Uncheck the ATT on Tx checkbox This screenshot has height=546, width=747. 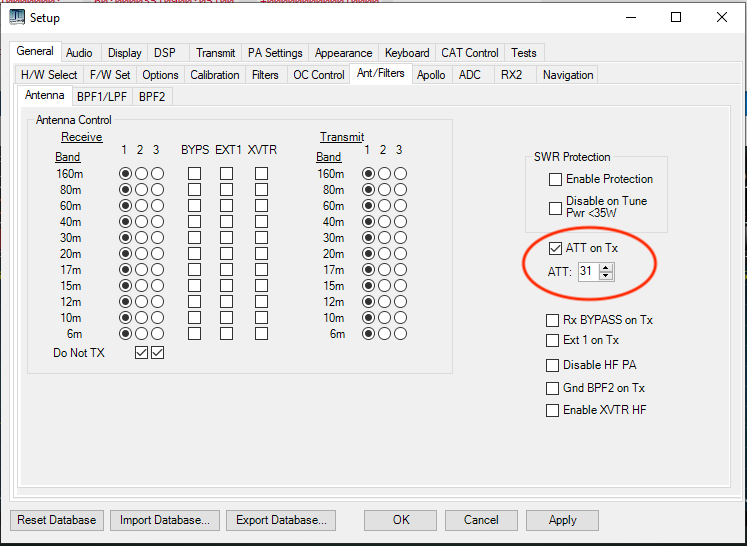(555, 249)
